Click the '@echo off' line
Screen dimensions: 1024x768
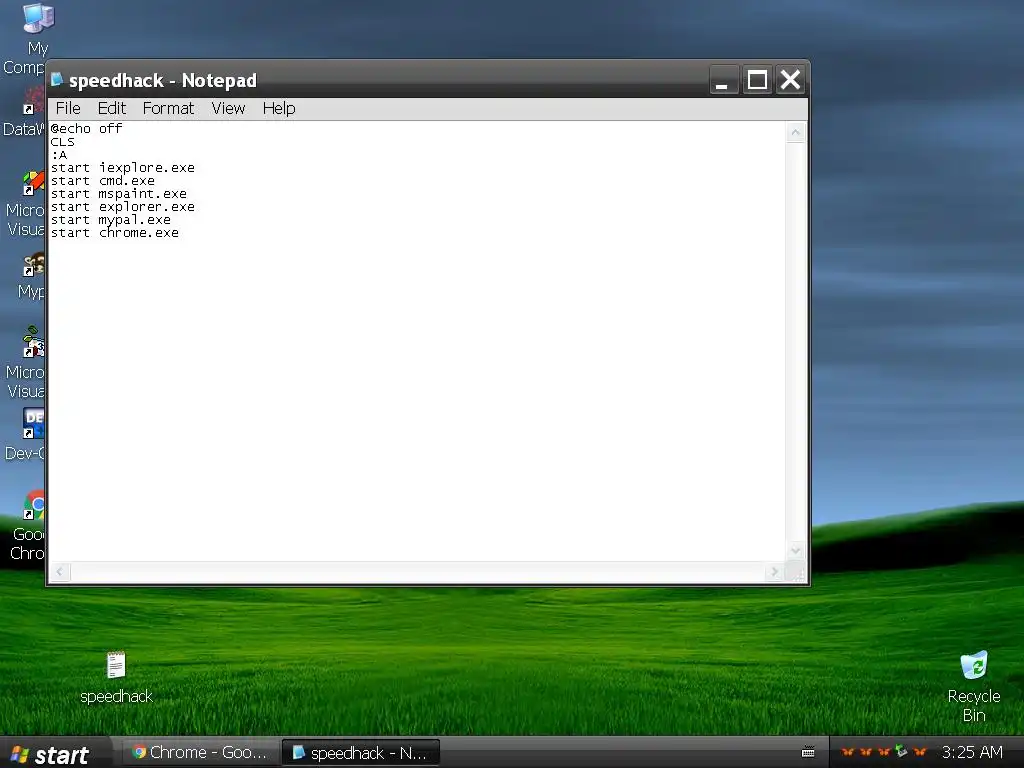86,129
